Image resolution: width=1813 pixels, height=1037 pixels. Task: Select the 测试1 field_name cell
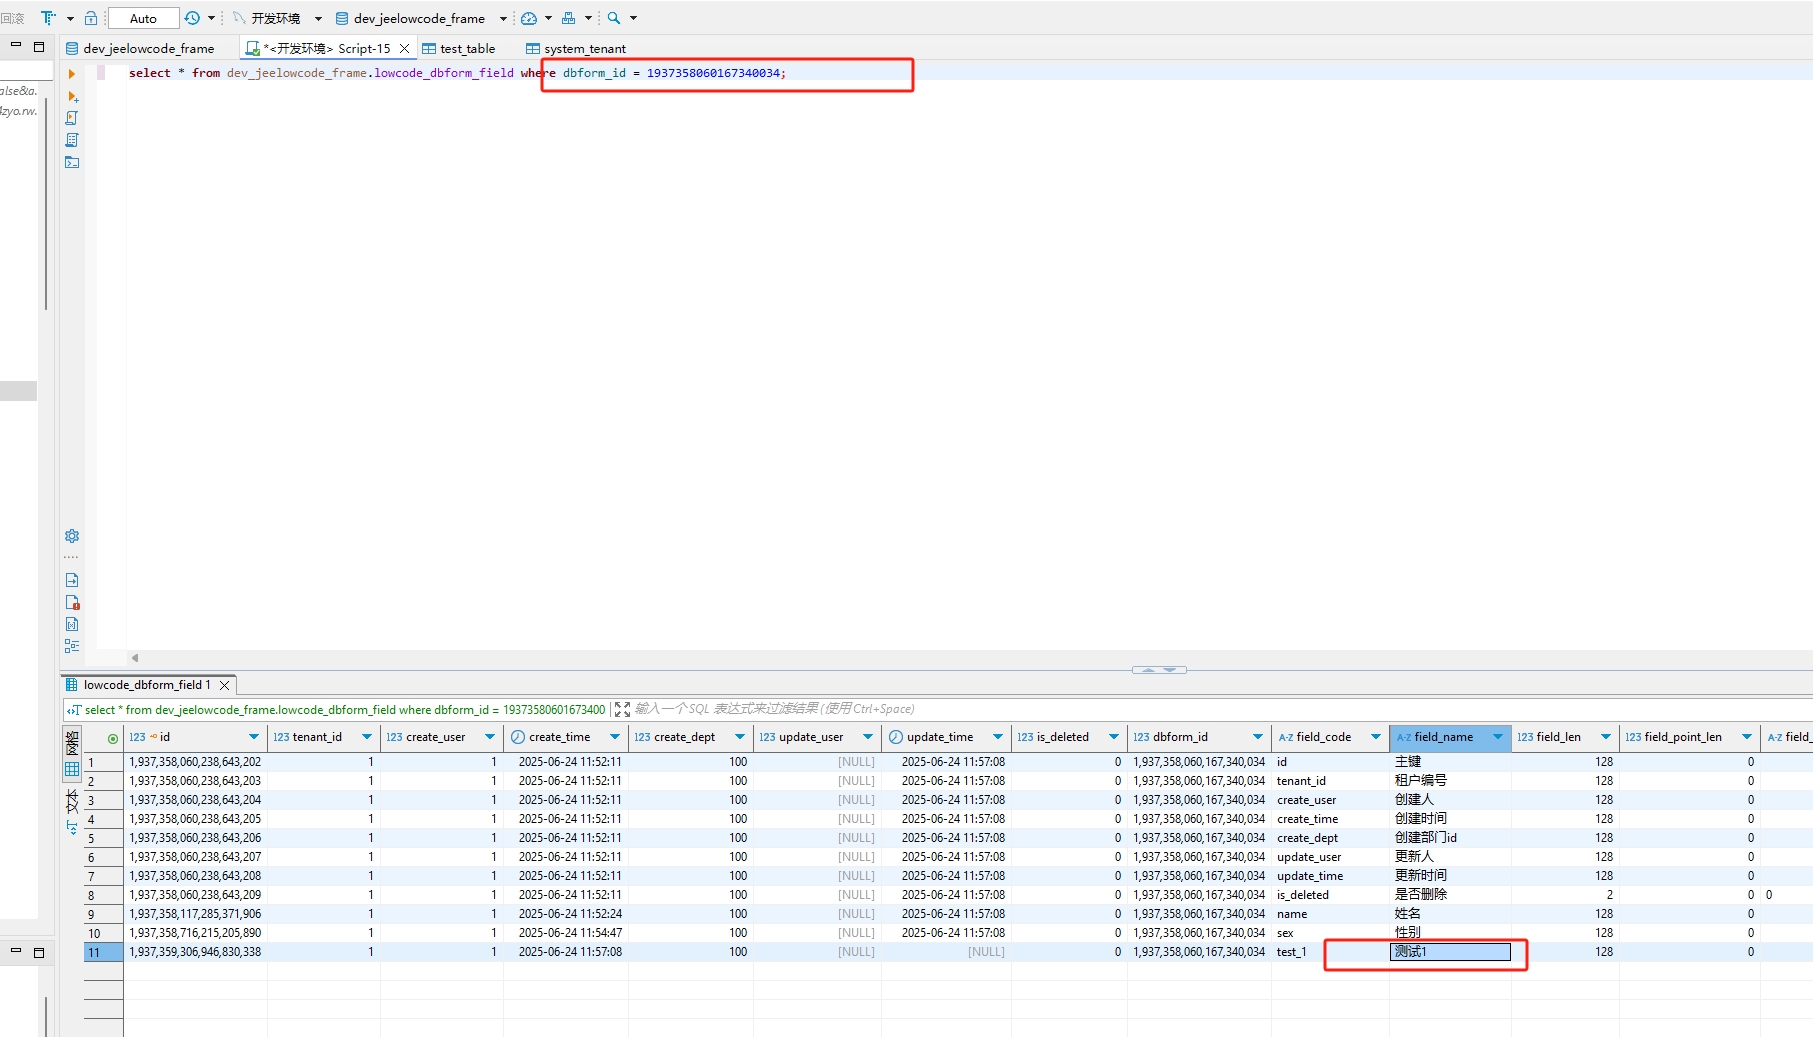tap(1450, 952)
